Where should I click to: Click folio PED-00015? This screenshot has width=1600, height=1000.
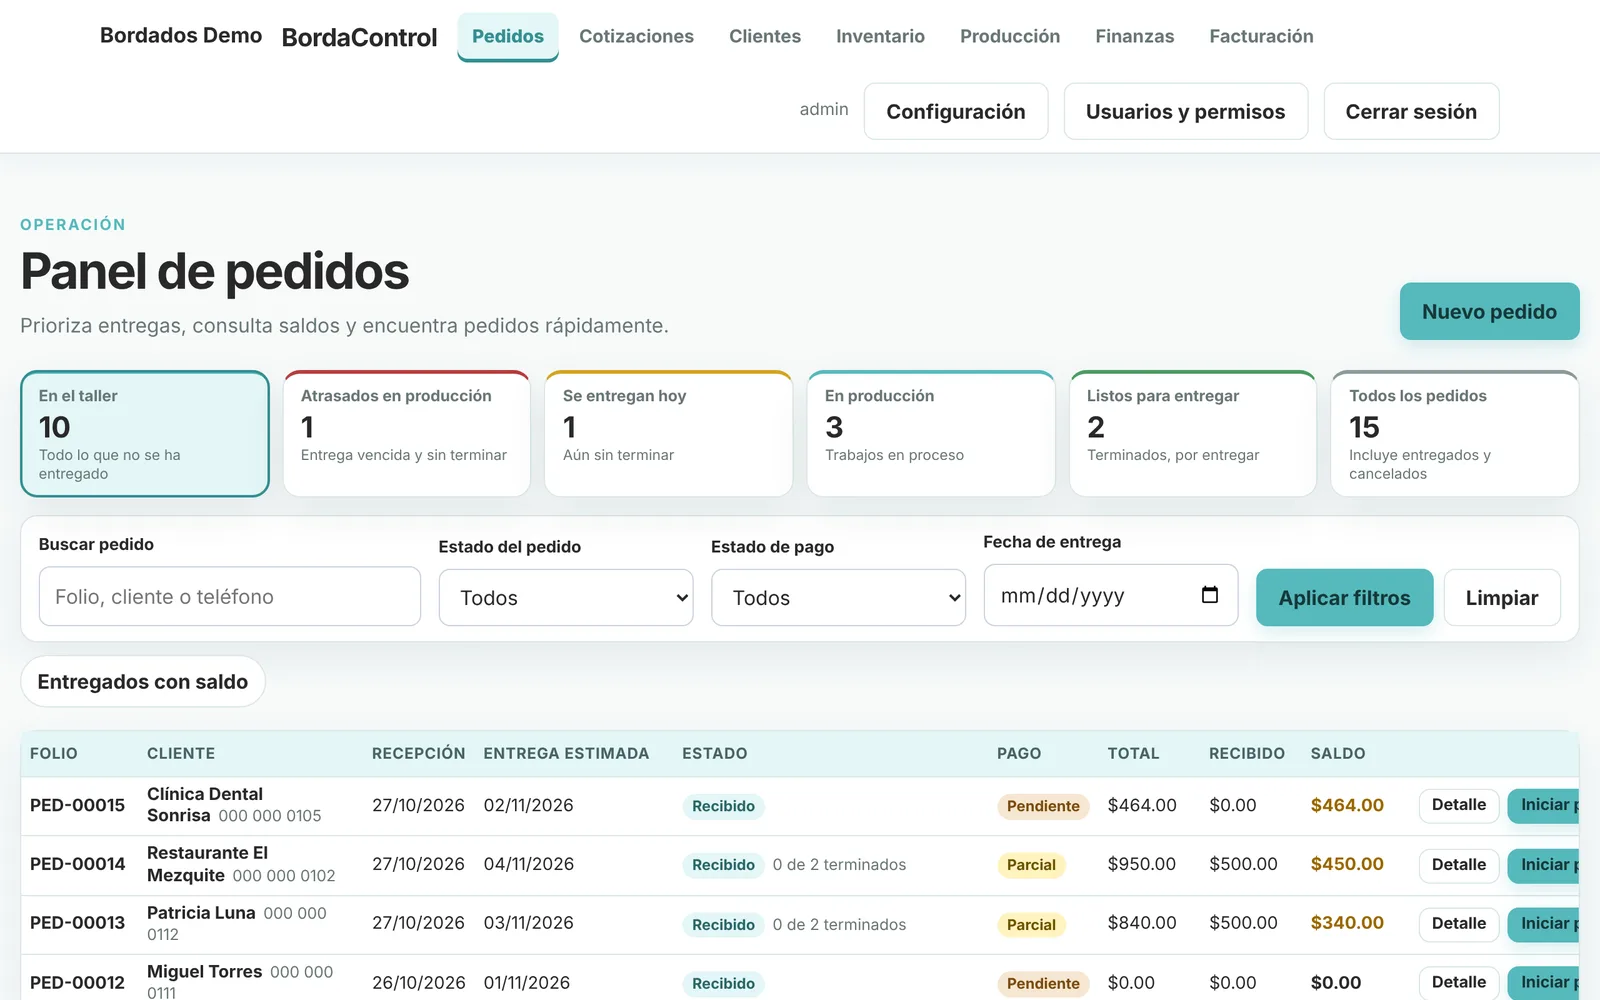pyautogui.click(x=78, y=805)
